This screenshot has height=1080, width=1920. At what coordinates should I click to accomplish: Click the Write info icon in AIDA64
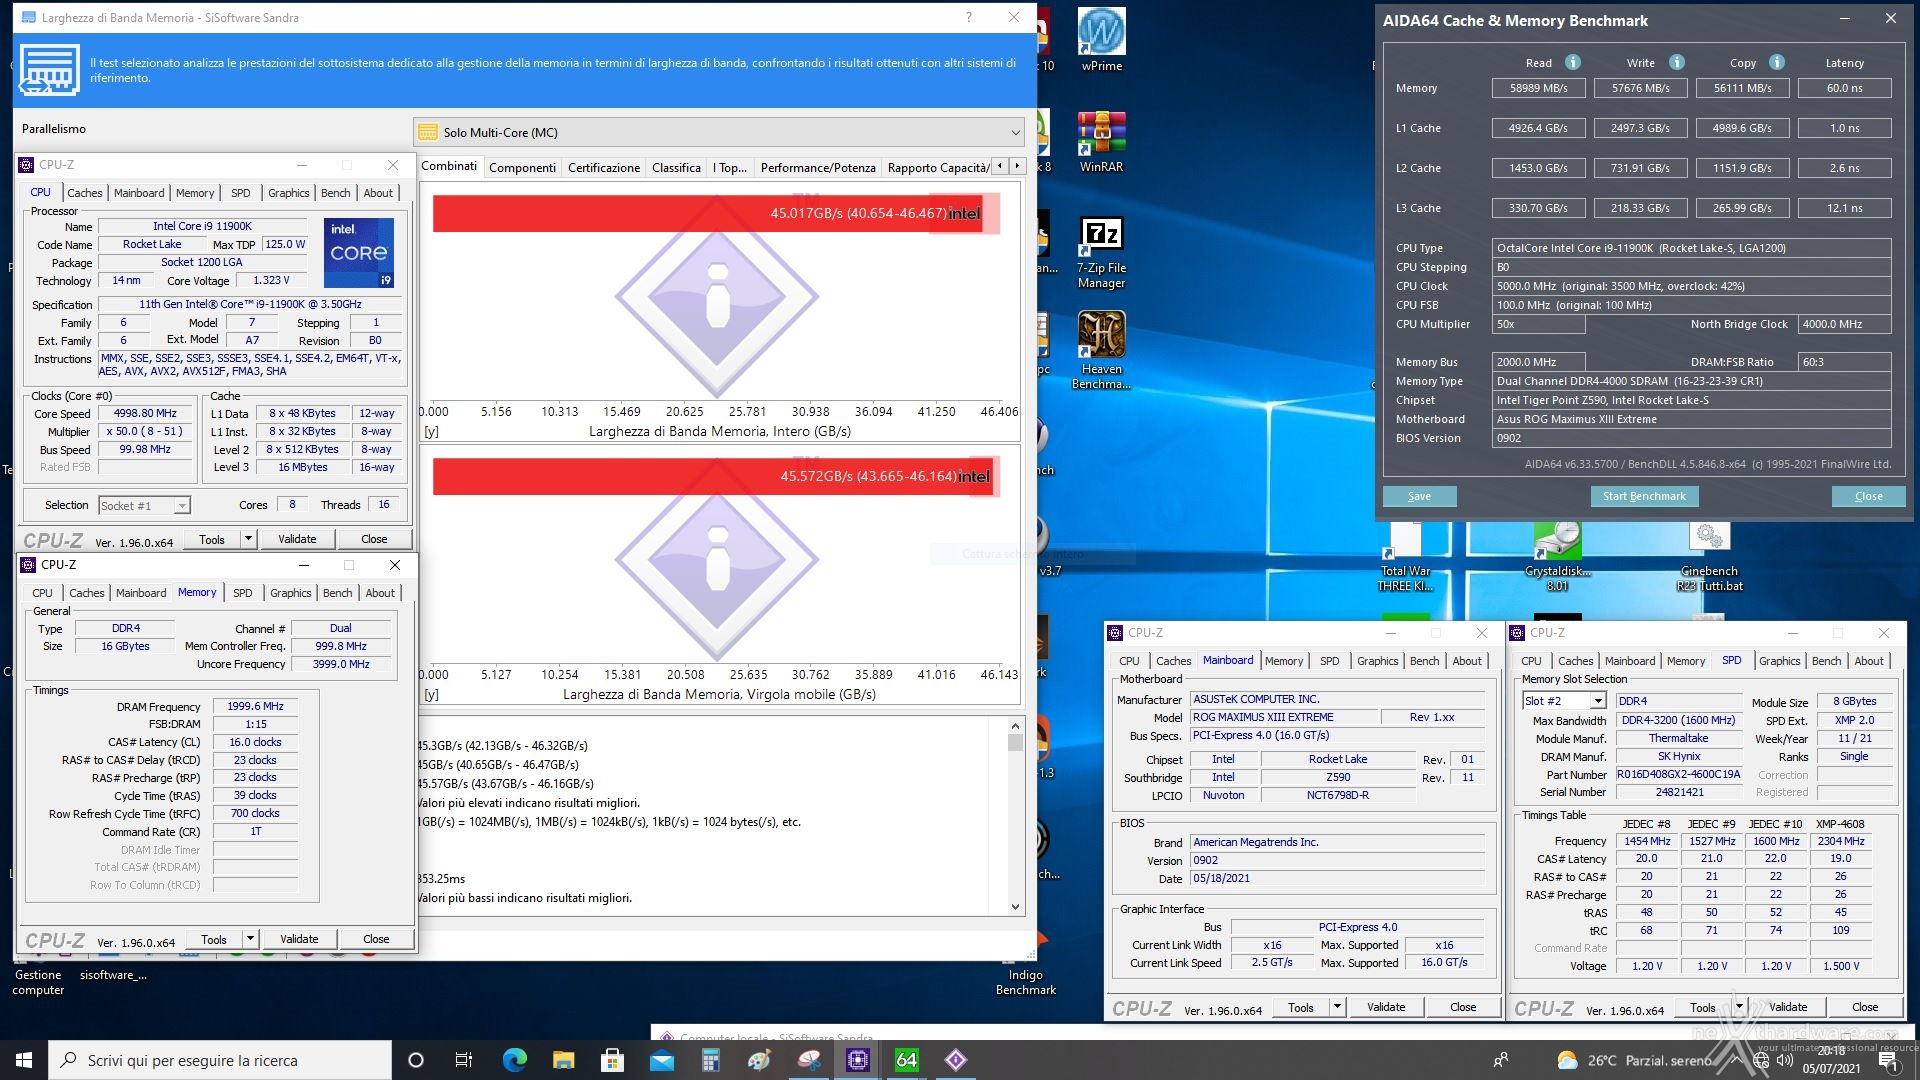point(1677,62)
